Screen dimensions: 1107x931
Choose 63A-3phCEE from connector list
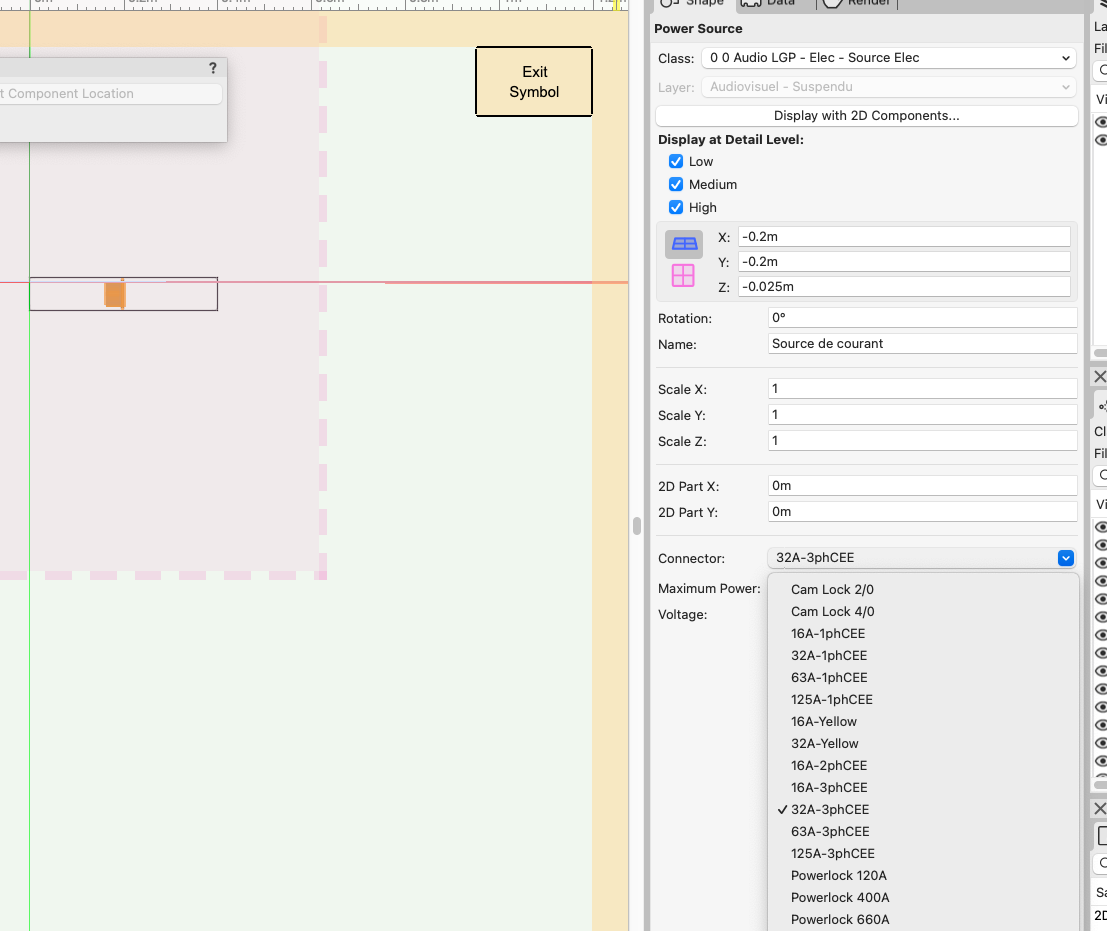[x=830, y=832]
